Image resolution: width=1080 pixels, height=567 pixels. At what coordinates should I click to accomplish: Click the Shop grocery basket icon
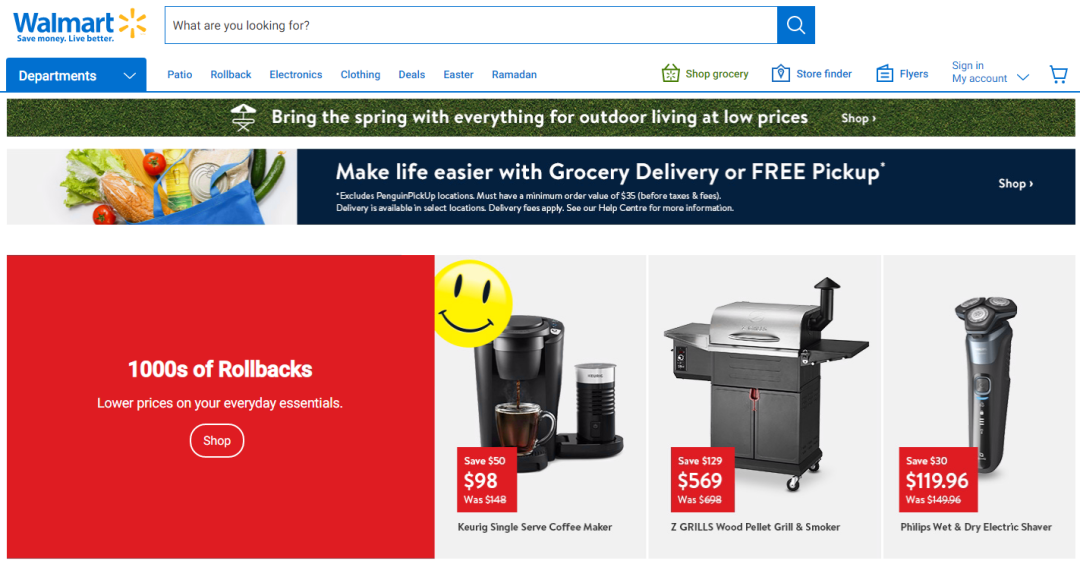click(x=670, y=73)
